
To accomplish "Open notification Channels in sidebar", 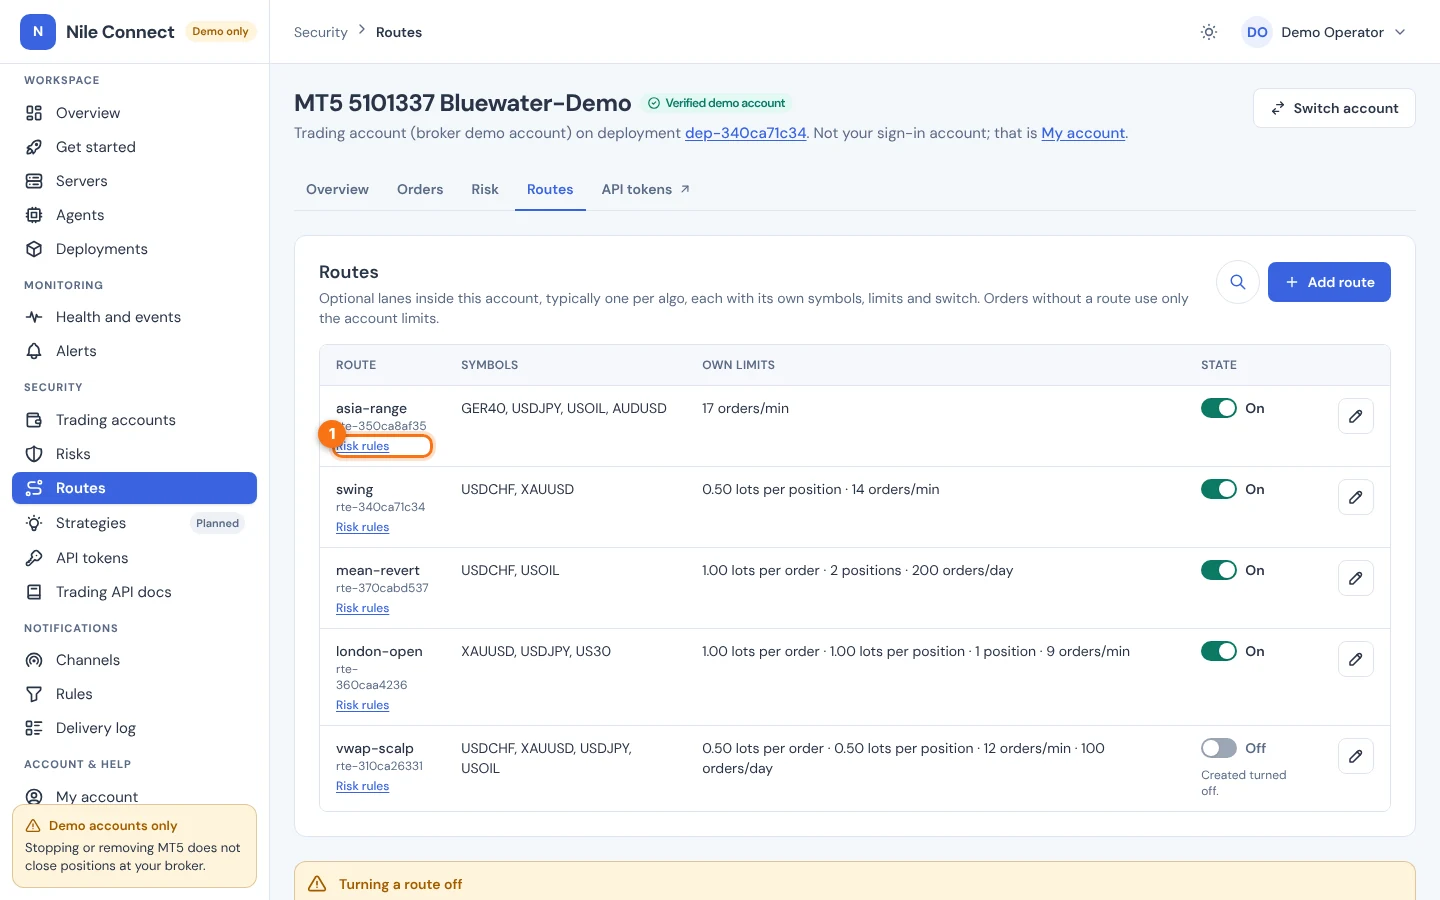I will point(134,660).
